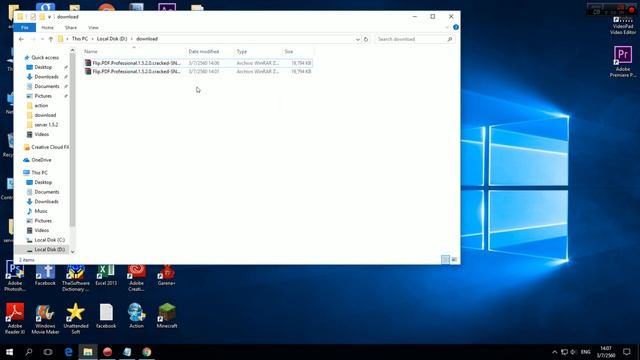
Task: Open the Customize Quick Access Toolbar dropdown
Action: 49,17
